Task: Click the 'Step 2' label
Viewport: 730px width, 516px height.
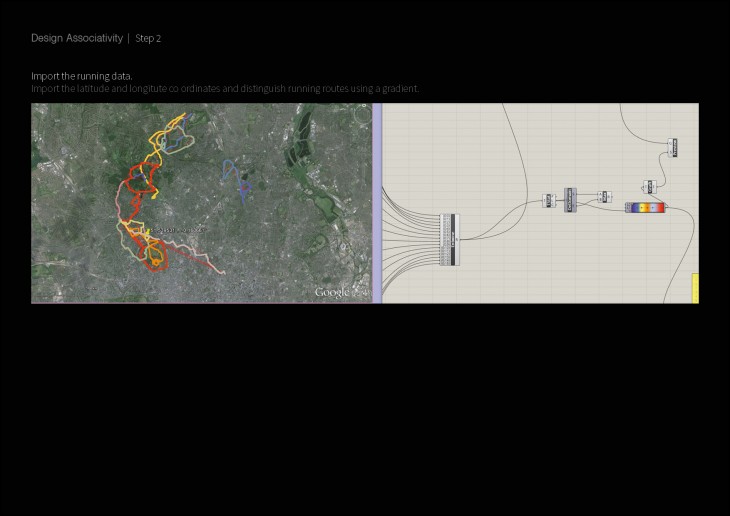Action: pos(148,38)
